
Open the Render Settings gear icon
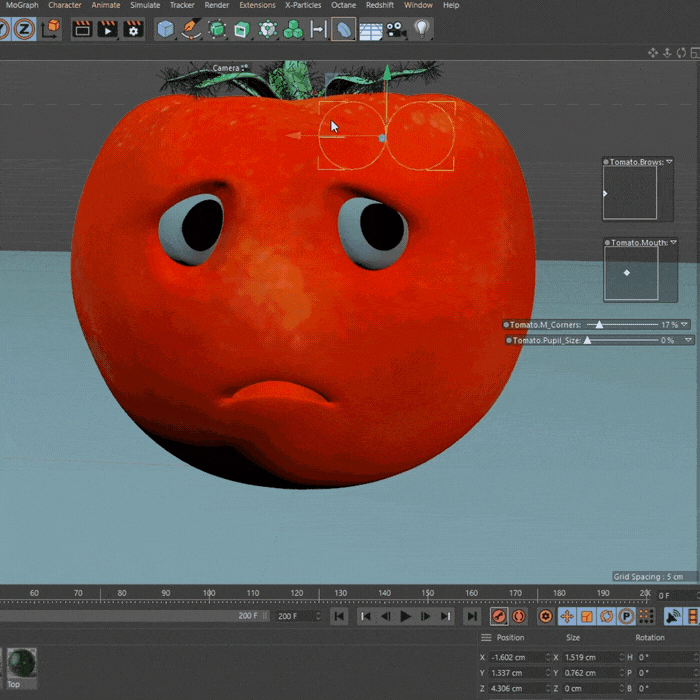[x=133, y=29]
